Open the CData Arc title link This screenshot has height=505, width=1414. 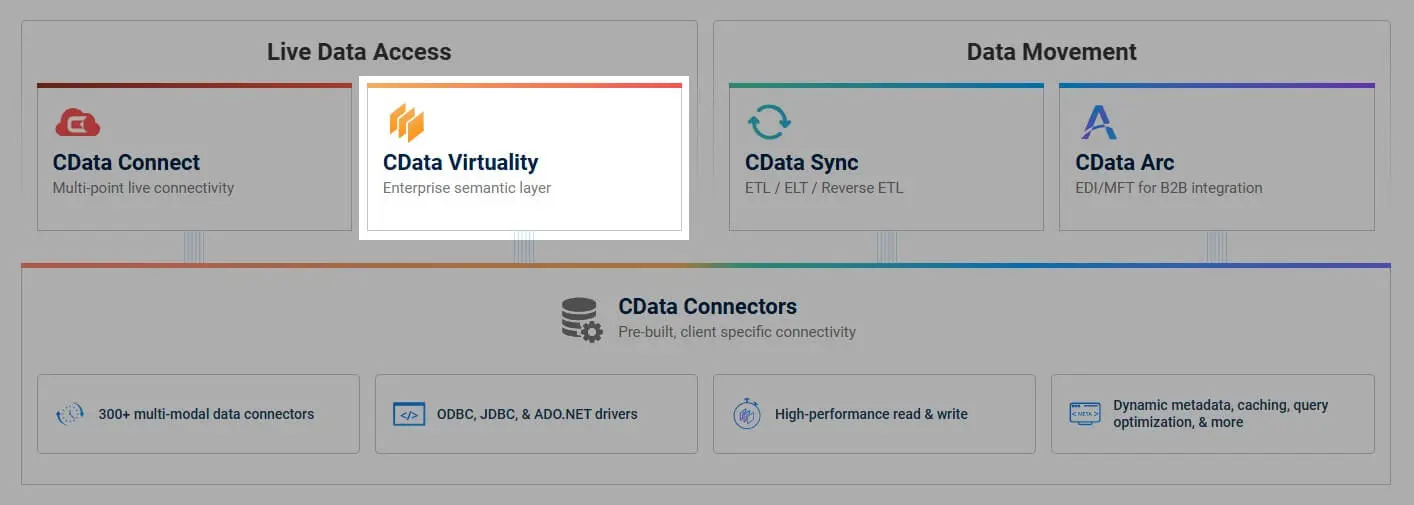(1124, 162)
